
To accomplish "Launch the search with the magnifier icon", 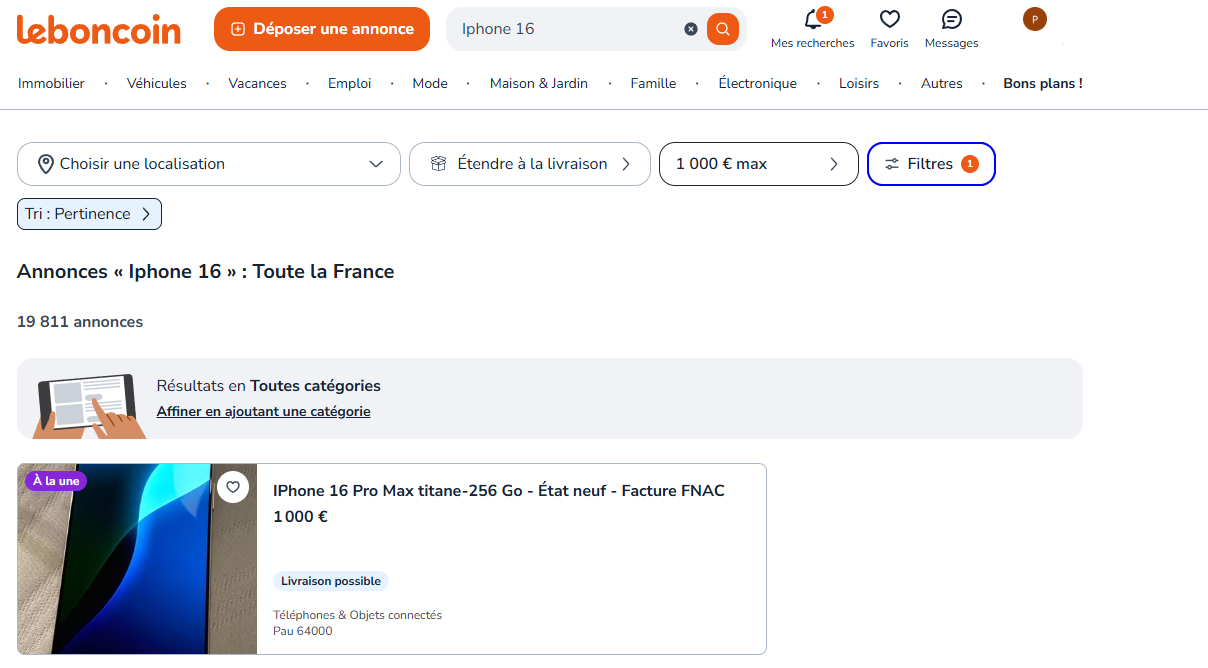I will pos(722,28).
